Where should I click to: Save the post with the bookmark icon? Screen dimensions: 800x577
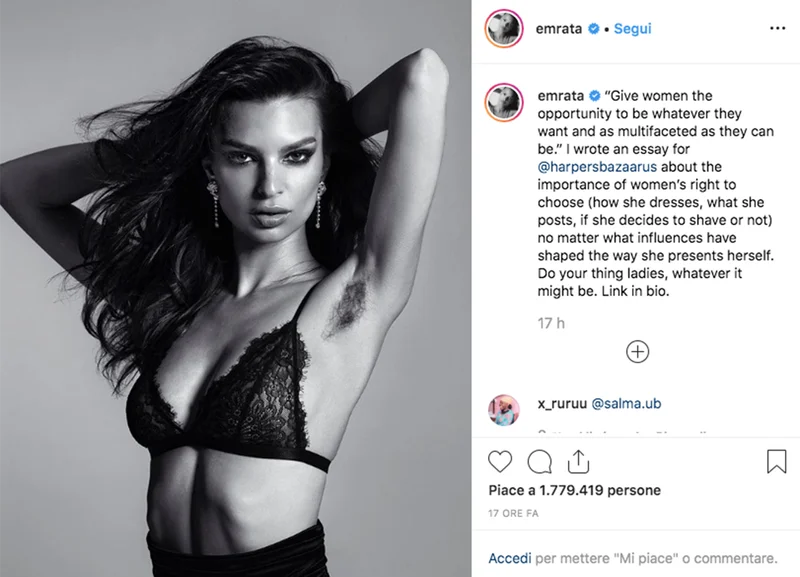pos(777,461)
